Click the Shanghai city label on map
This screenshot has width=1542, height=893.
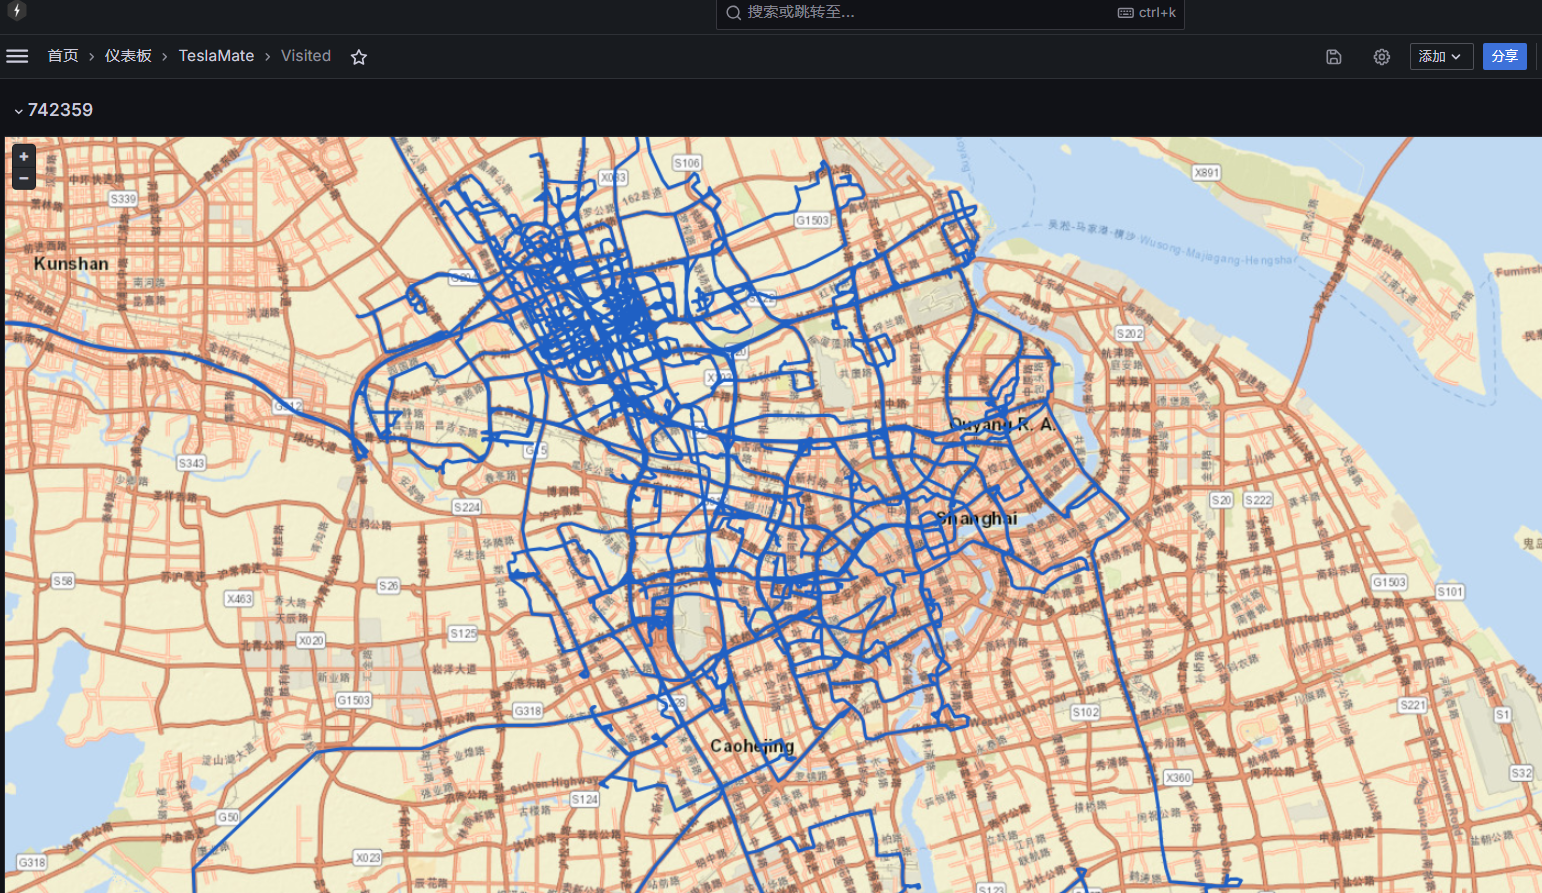(x=976, y=518)
